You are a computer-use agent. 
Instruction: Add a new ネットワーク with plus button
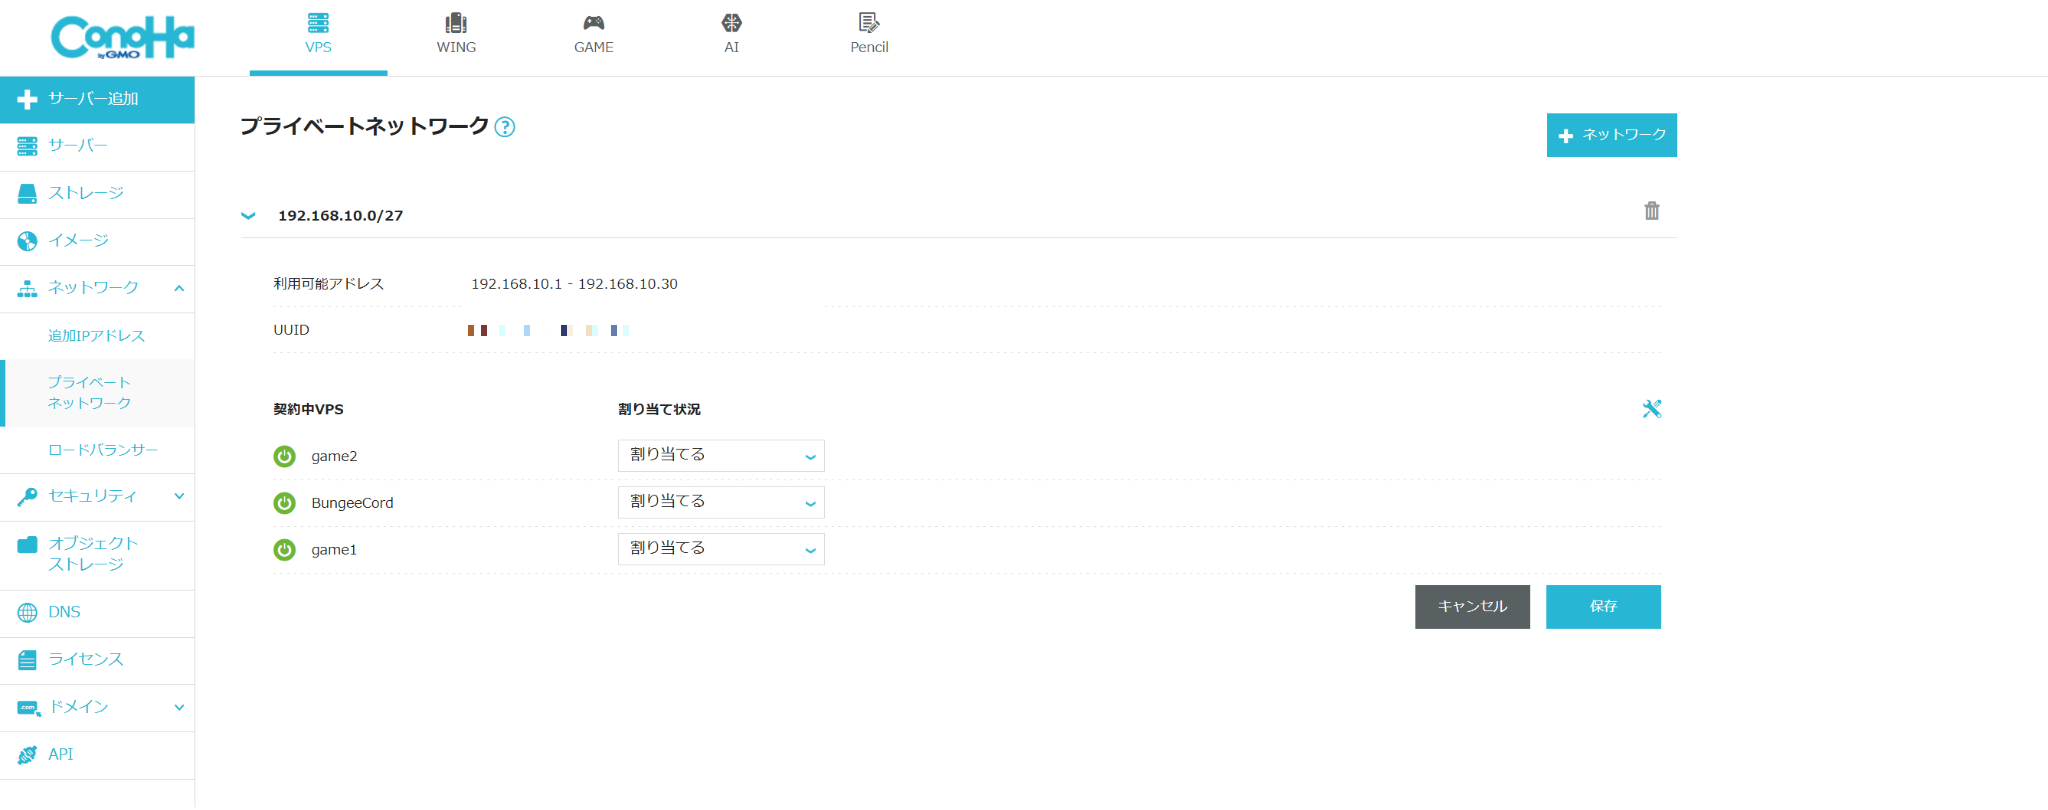pyautogui.click(x=1611, y=135)
